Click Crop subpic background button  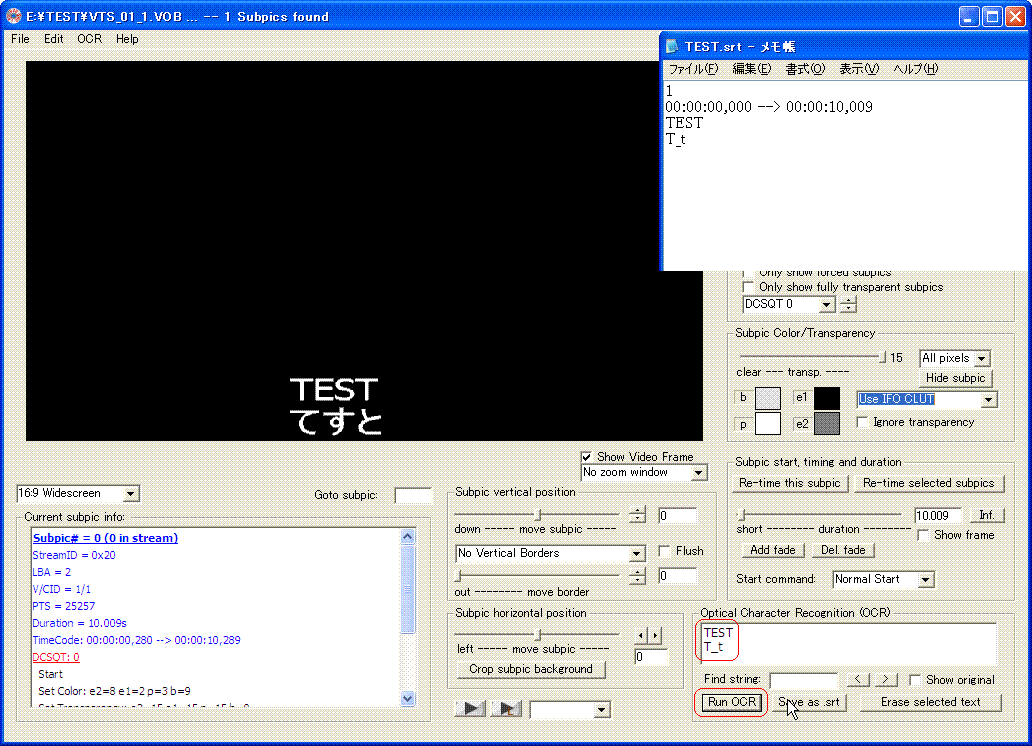pos(530,669)
